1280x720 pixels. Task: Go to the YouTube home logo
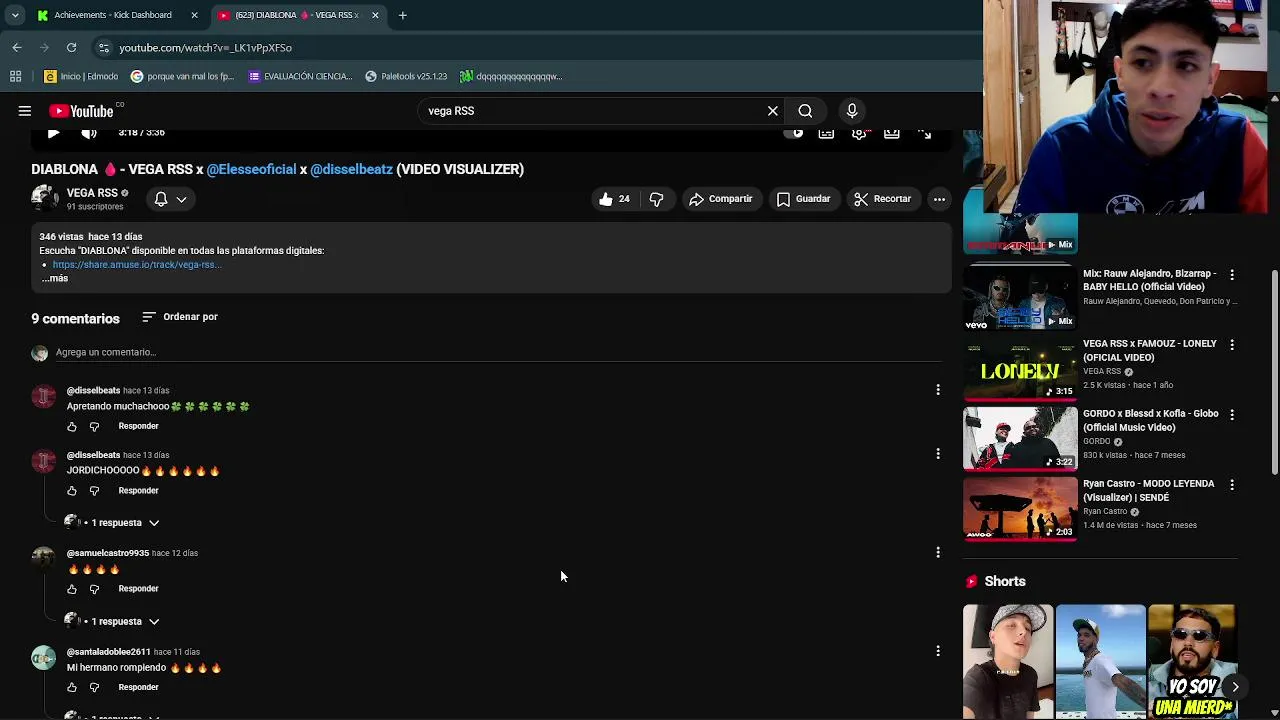coord(81,111)
